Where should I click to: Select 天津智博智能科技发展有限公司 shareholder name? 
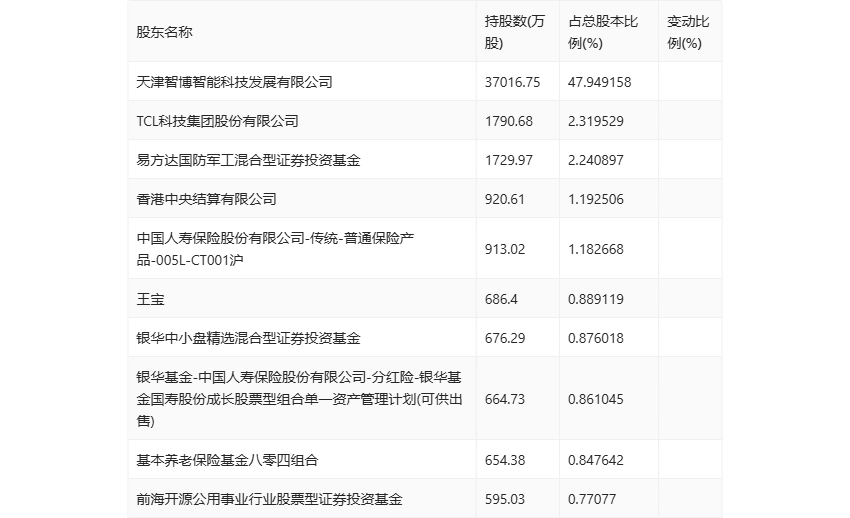[x=234, y=82]
